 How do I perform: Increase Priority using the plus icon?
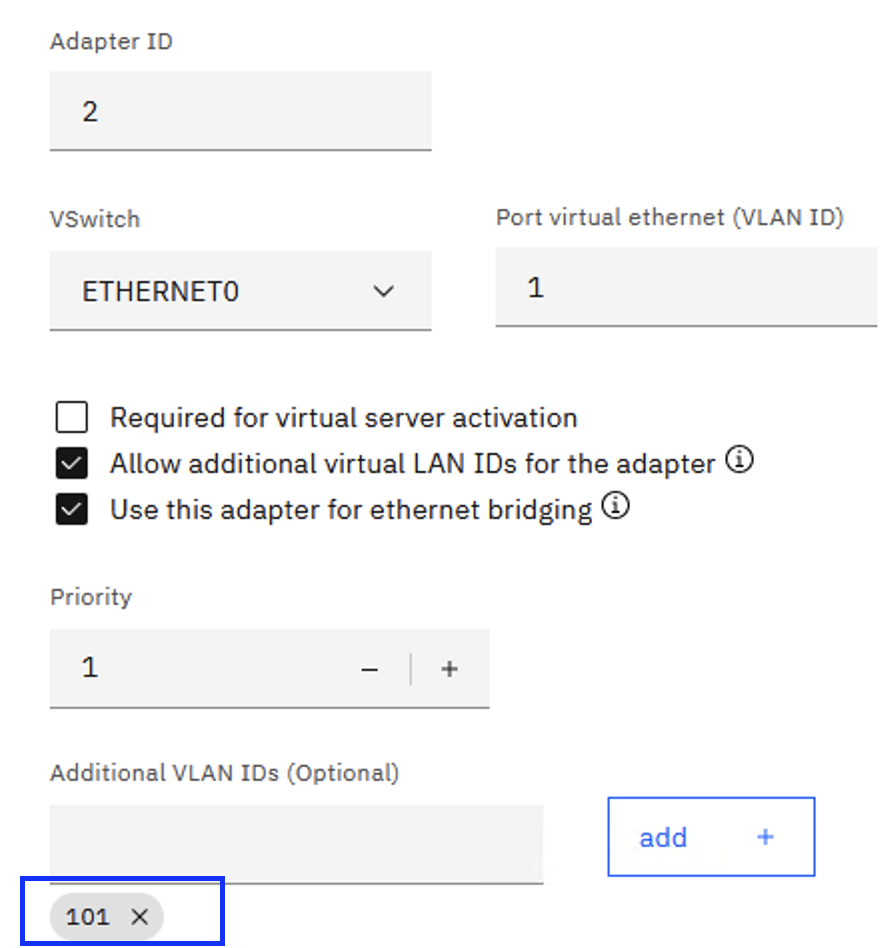[449, 668]
